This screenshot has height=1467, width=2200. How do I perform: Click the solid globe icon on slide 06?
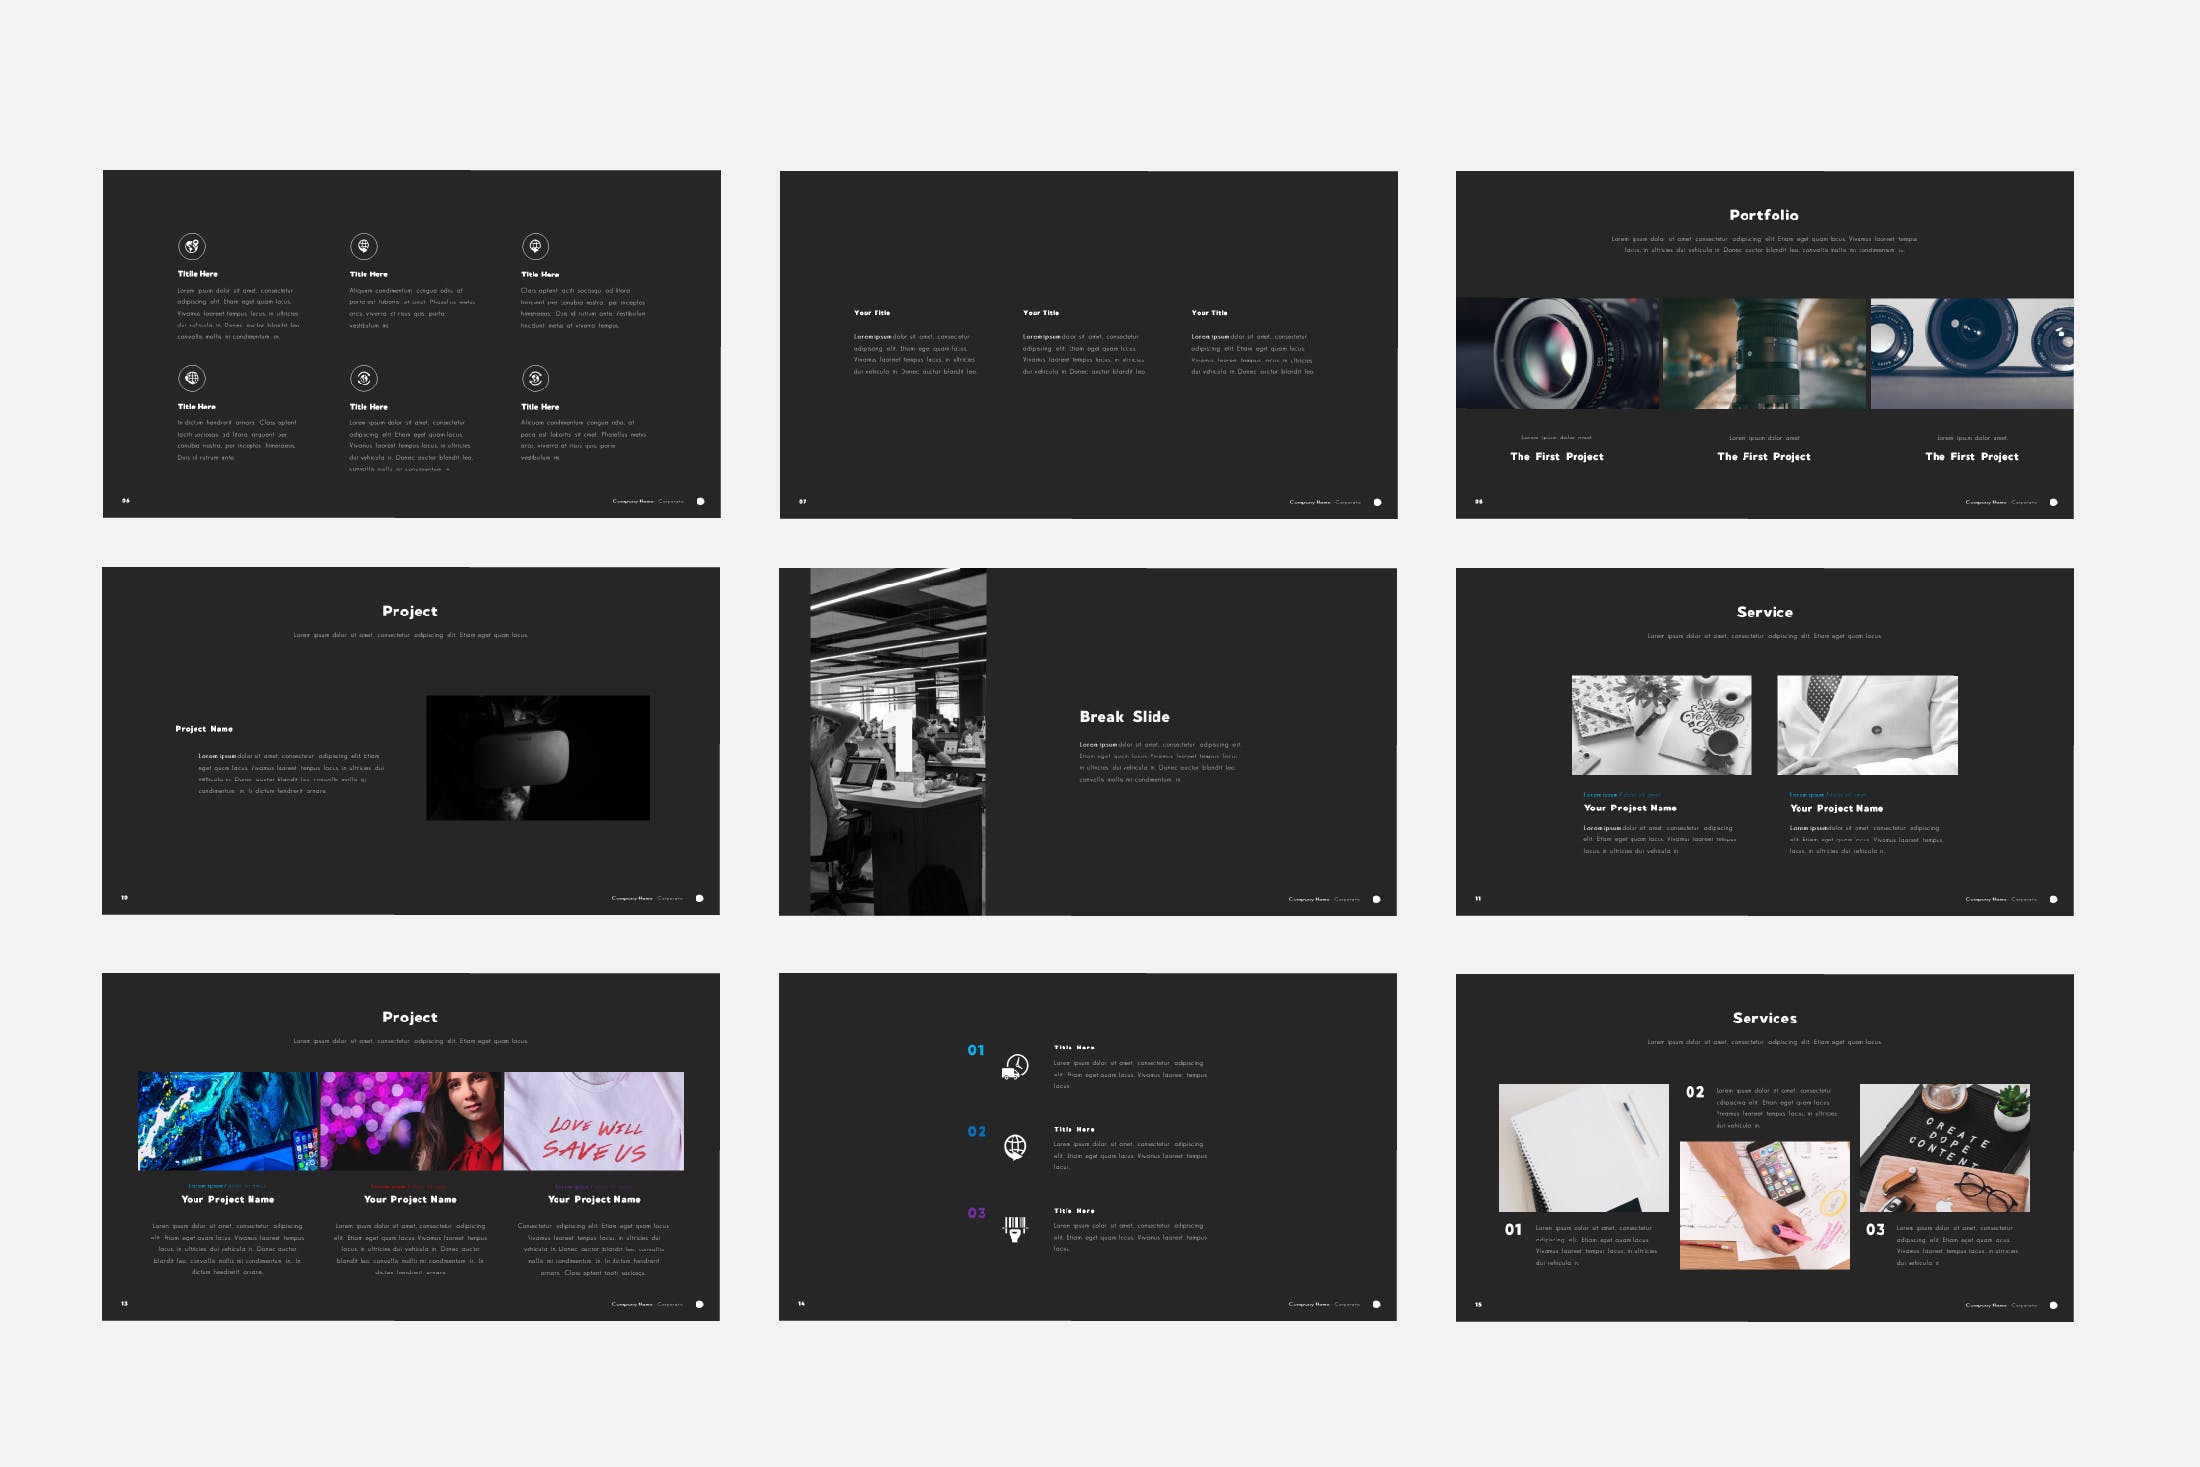(x=192, y=378)
